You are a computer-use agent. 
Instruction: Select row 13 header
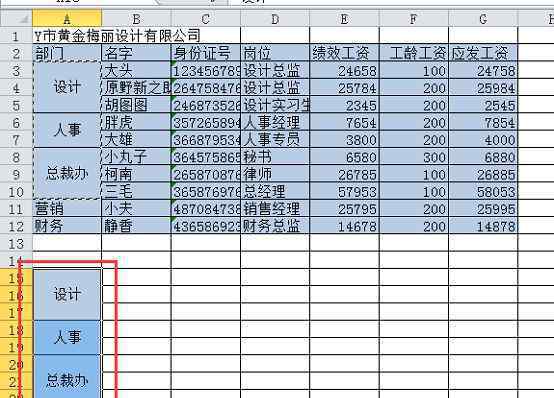pyautogui.click(x=16, y=243)
